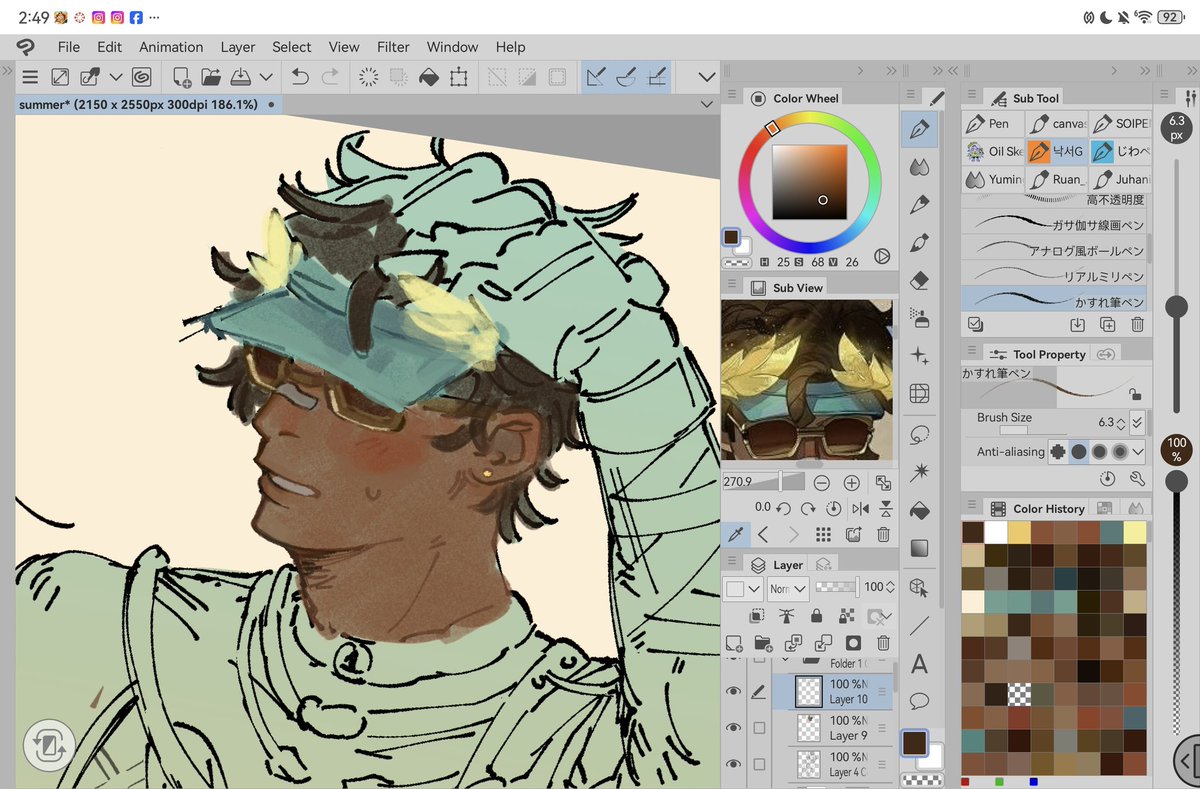Image resolution: width=1200 pixels, height=789 pixels.
Task: Toggle visibility of Layer 9
Action: tap(734, 727)
